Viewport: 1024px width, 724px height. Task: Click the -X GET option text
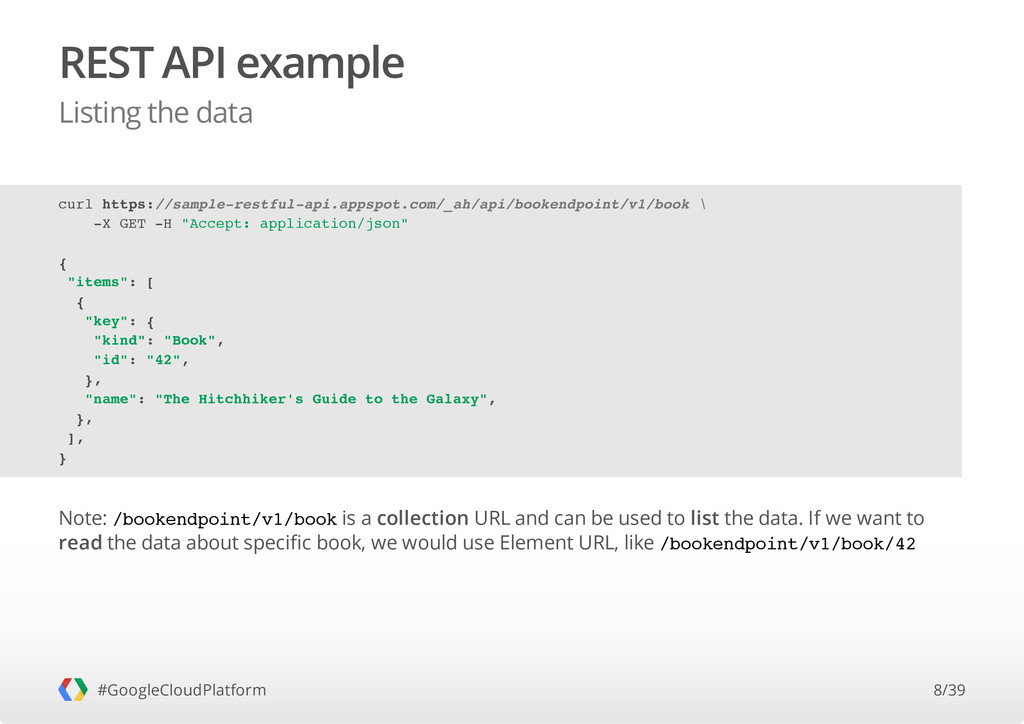(120, 224)
